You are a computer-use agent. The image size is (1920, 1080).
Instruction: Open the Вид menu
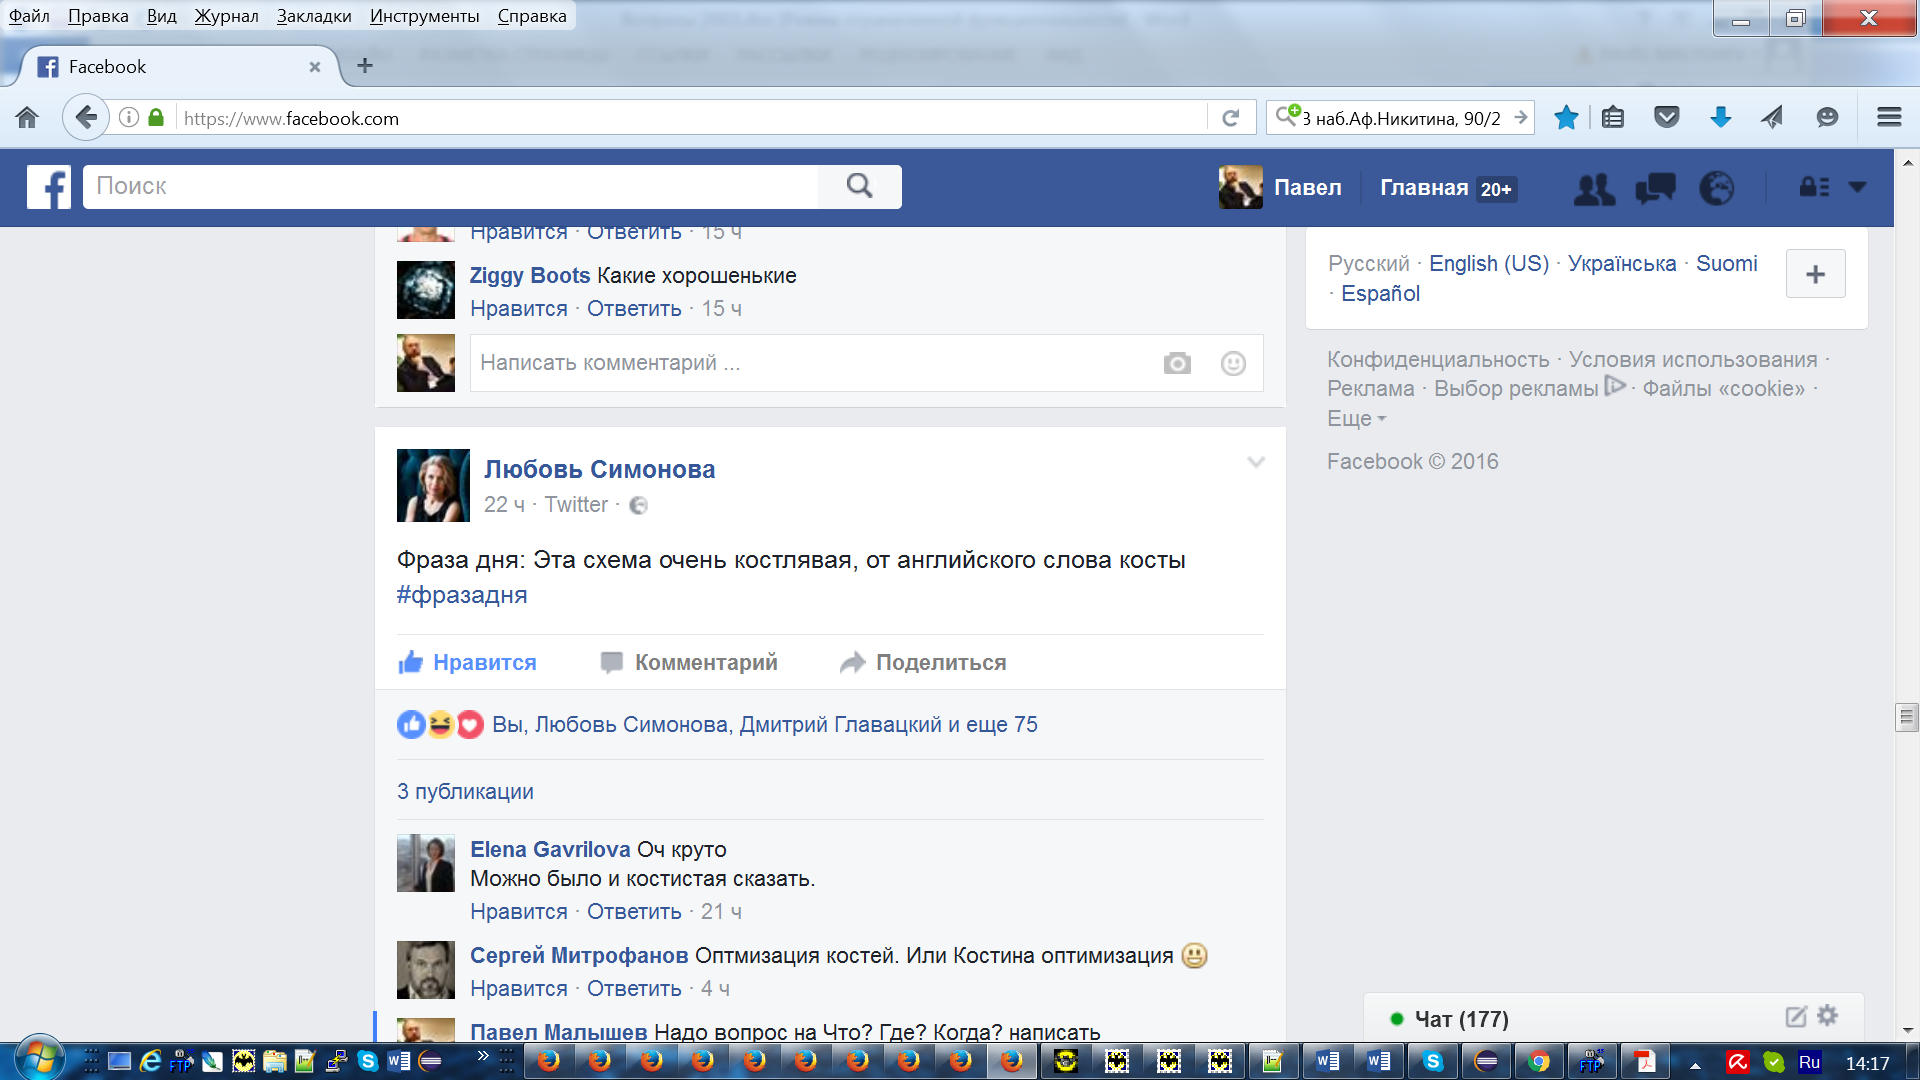coord(161,16)
